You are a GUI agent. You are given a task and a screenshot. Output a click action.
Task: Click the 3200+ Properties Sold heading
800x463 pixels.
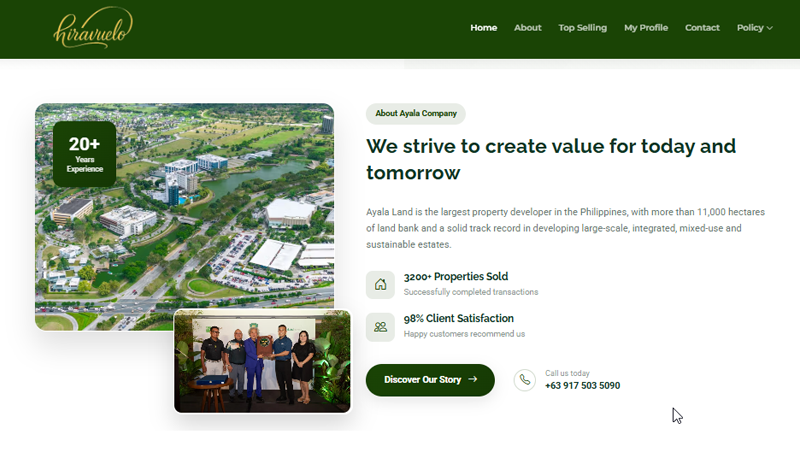tap(456, 277)
